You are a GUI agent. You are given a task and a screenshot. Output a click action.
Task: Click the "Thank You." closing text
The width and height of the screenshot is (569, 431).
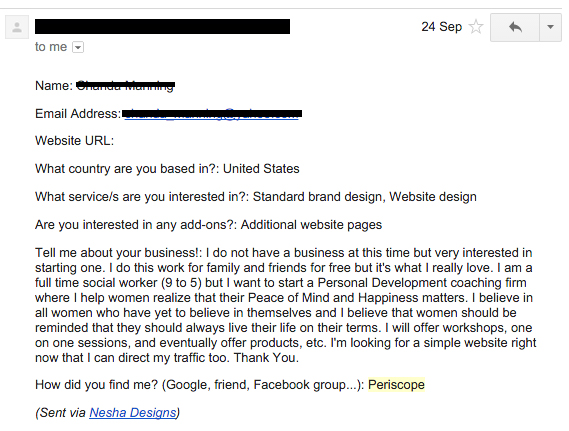coord(266,358)
